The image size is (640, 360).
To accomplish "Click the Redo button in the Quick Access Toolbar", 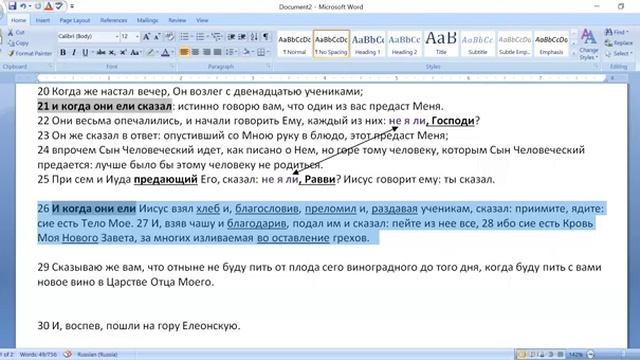I will pos(38,6).
